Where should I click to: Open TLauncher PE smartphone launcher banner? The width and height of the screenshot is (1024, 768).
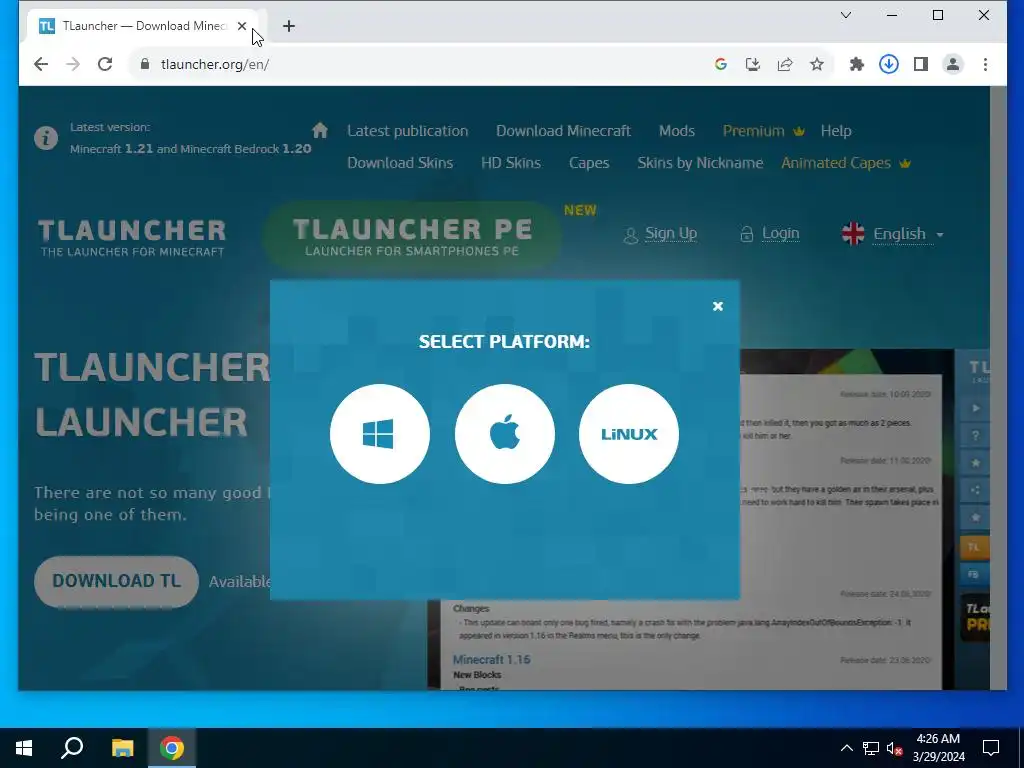pos(412,236)
